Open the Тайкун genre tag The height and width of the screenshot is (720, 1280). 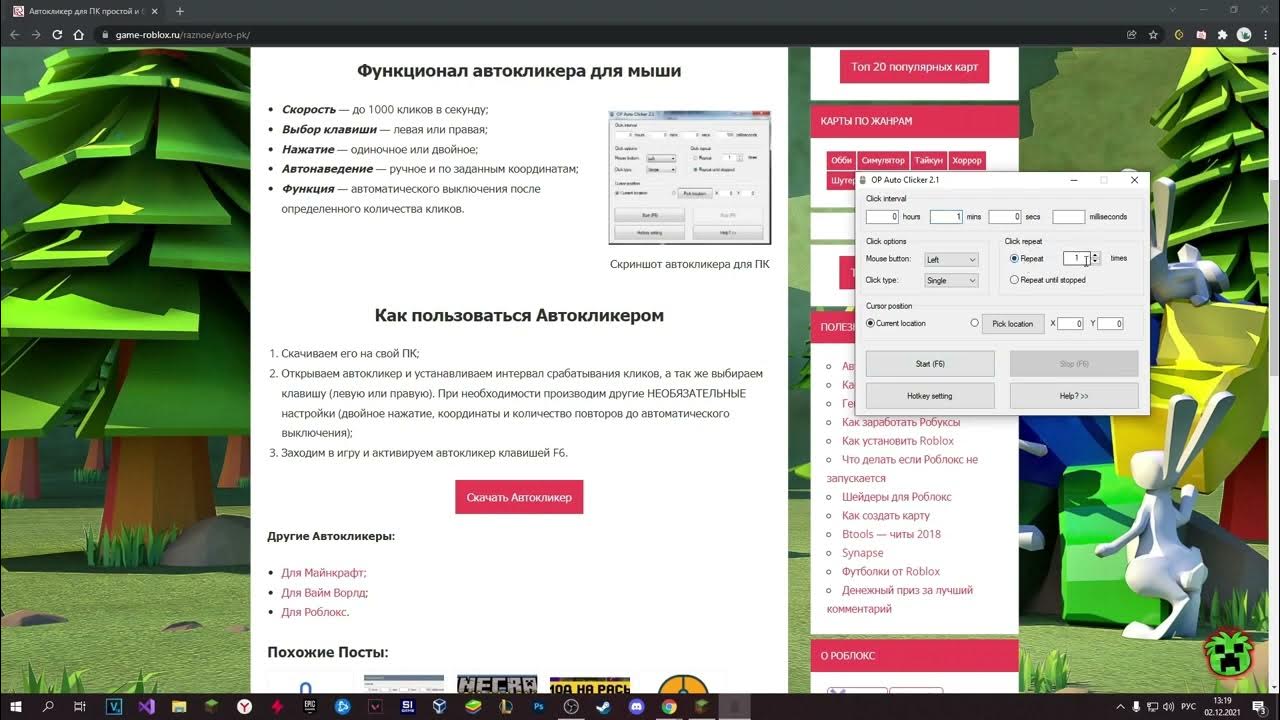pyautogui.click(x=928, y=160)
